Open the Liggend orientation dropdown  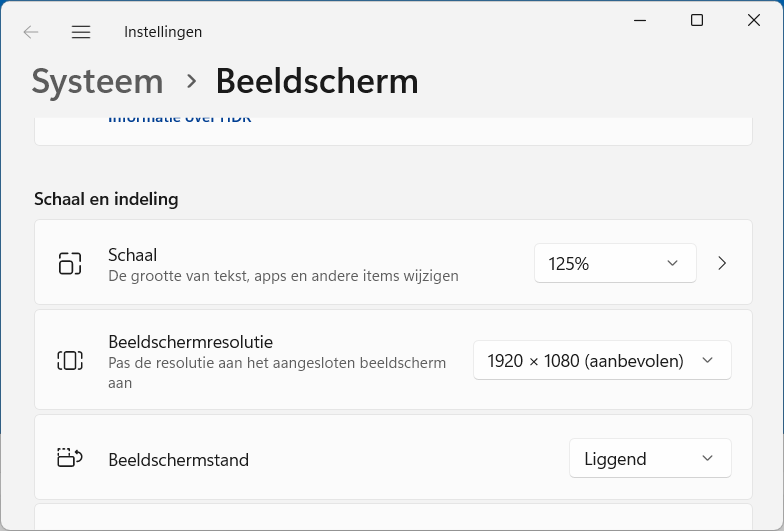[x=650, y=458]
